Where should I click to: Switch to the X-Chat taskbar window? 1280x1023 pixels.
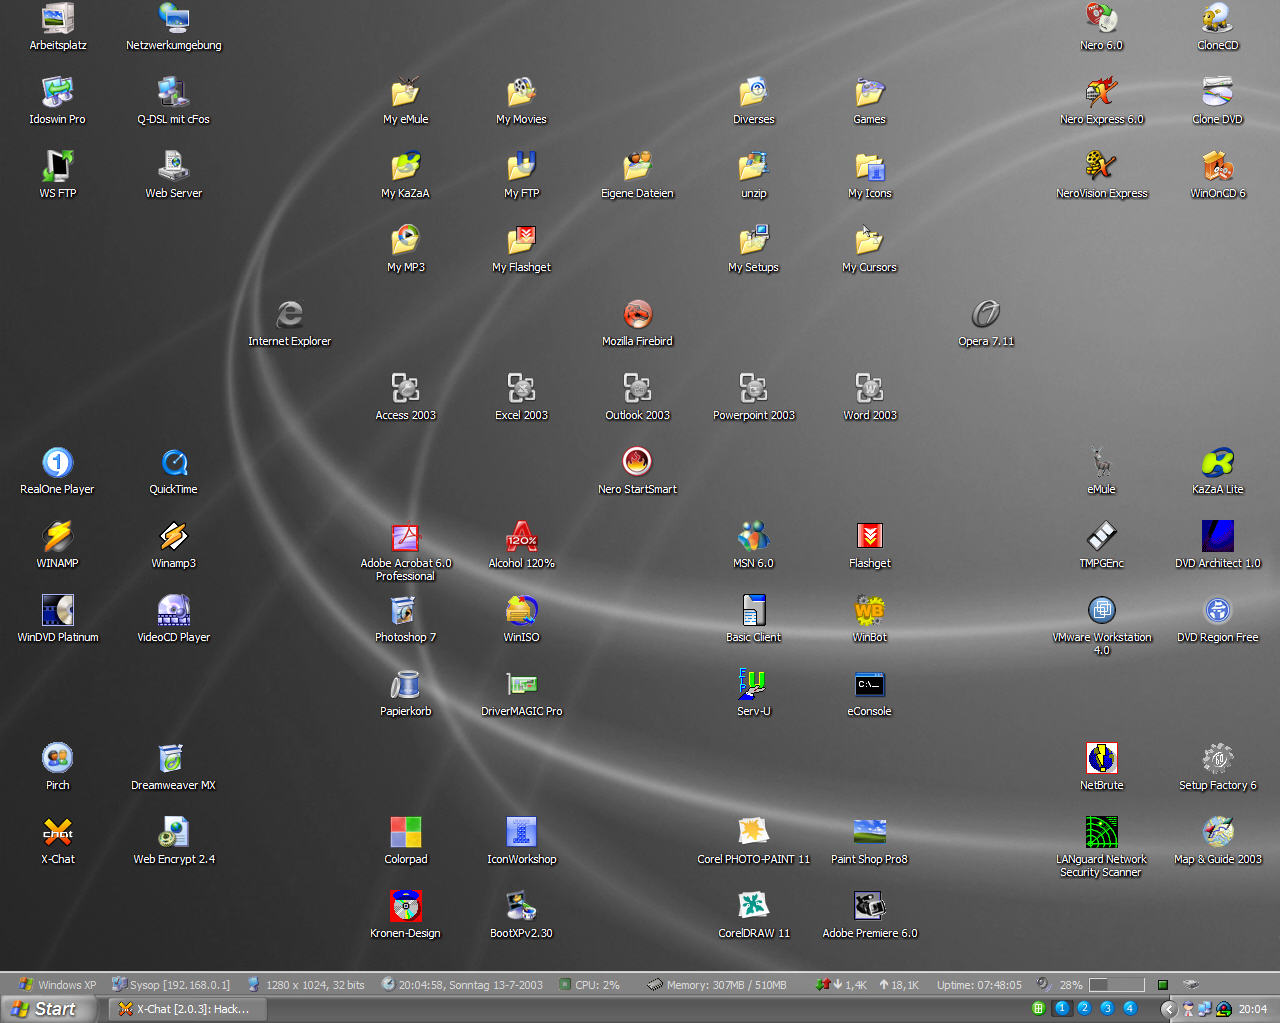184,1009
